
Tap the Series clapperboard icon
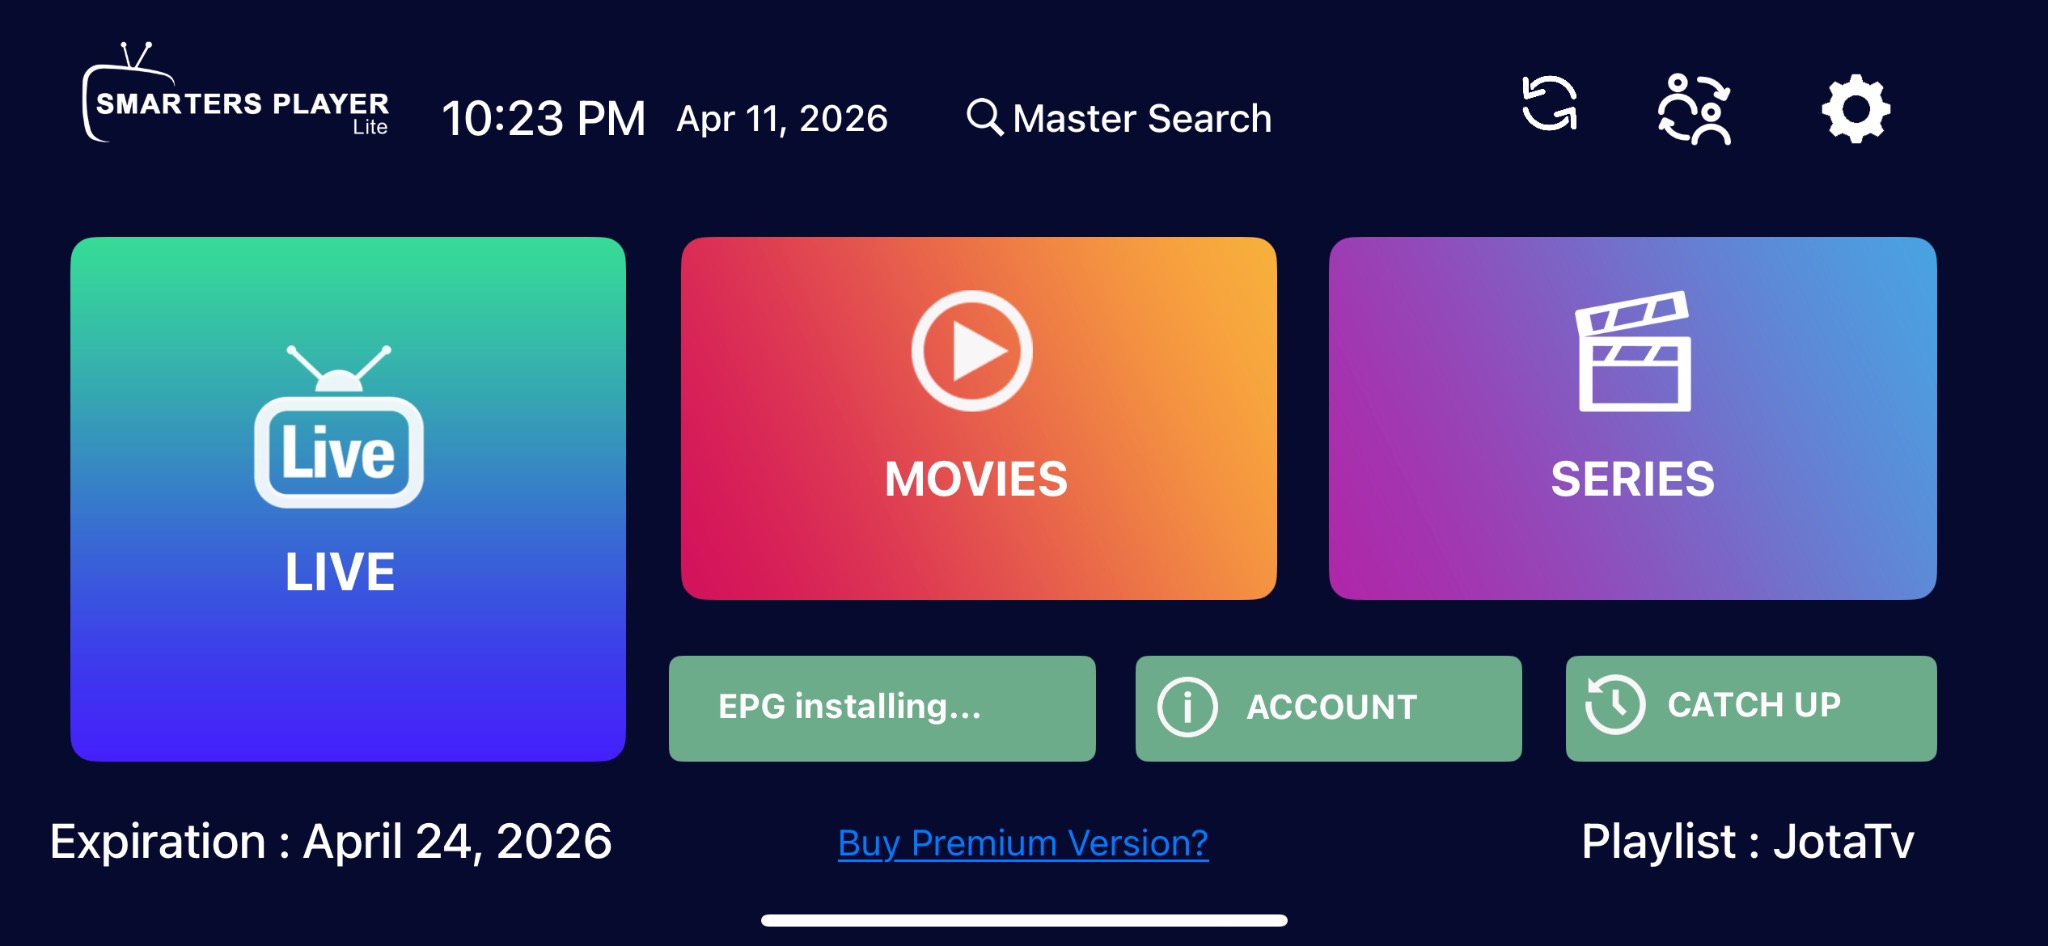[1634, 351]
